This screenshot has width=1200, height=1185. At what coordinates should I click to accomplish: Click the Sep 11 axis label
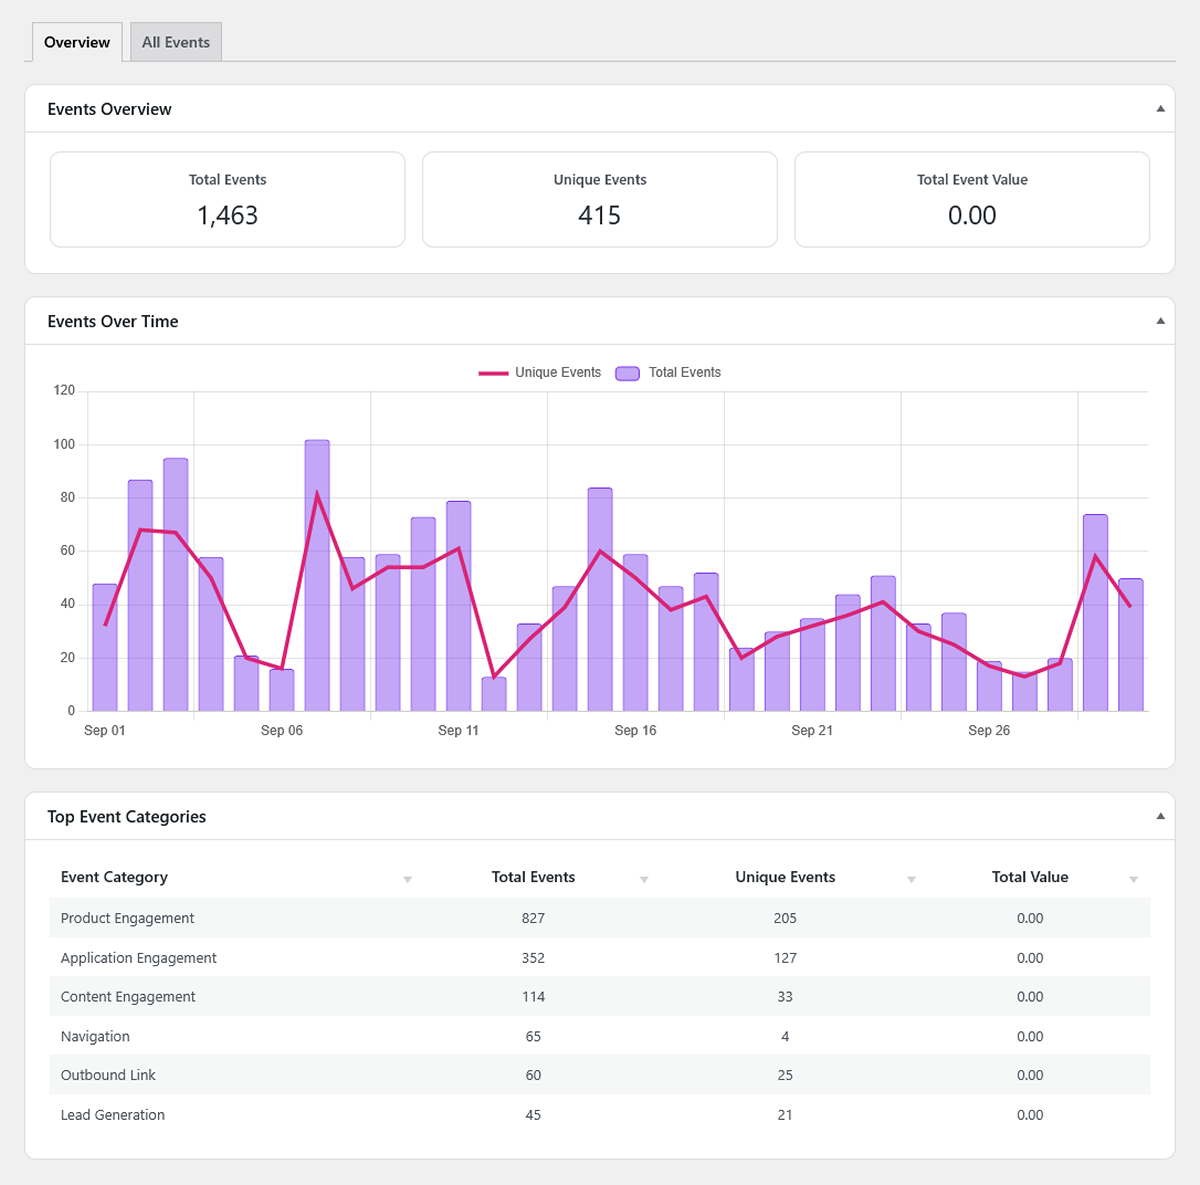(x=458, y=731)
